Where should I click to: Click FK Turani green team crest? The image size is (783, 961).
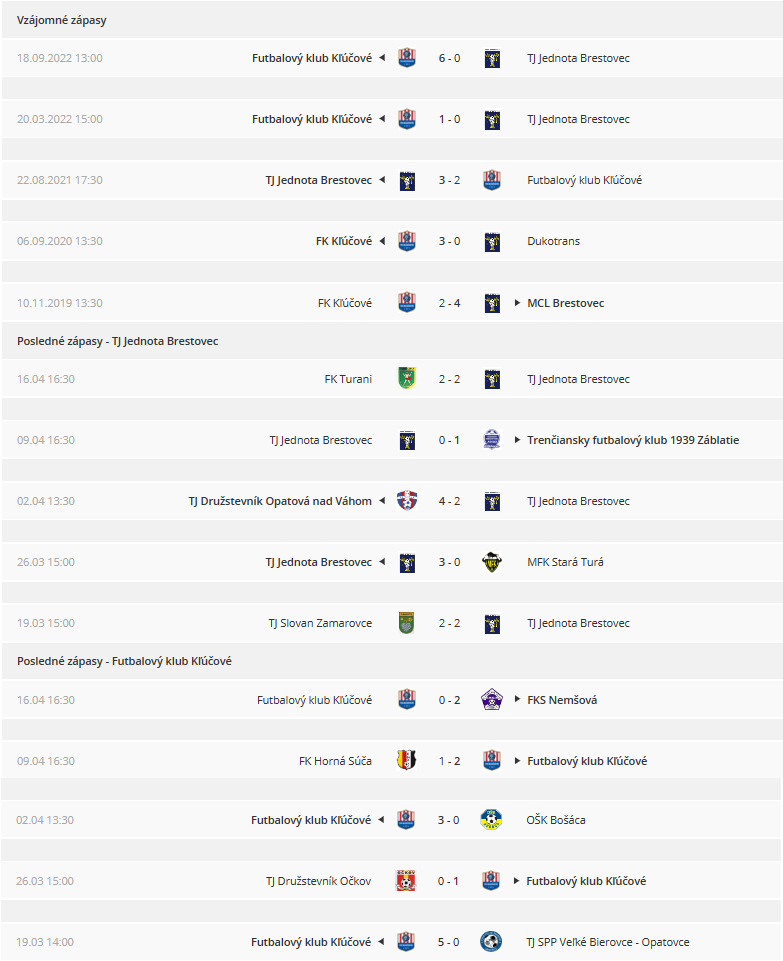coord(407,379)
